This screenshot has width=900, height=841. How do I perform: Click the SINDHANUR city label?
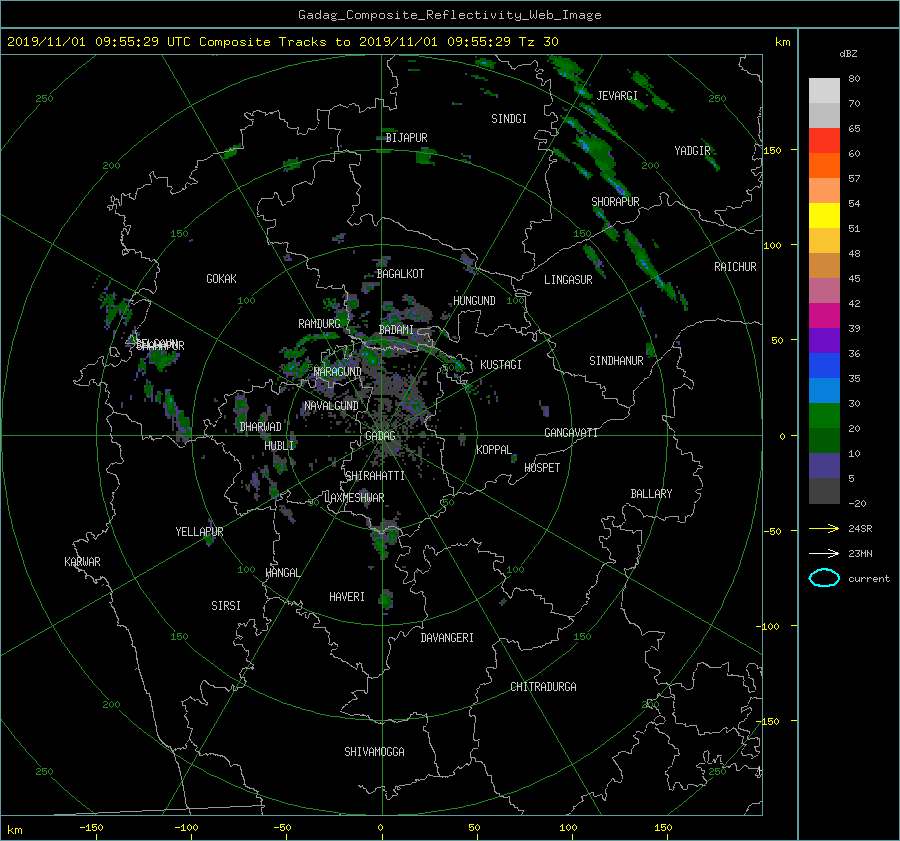click(x=616, y=361)
